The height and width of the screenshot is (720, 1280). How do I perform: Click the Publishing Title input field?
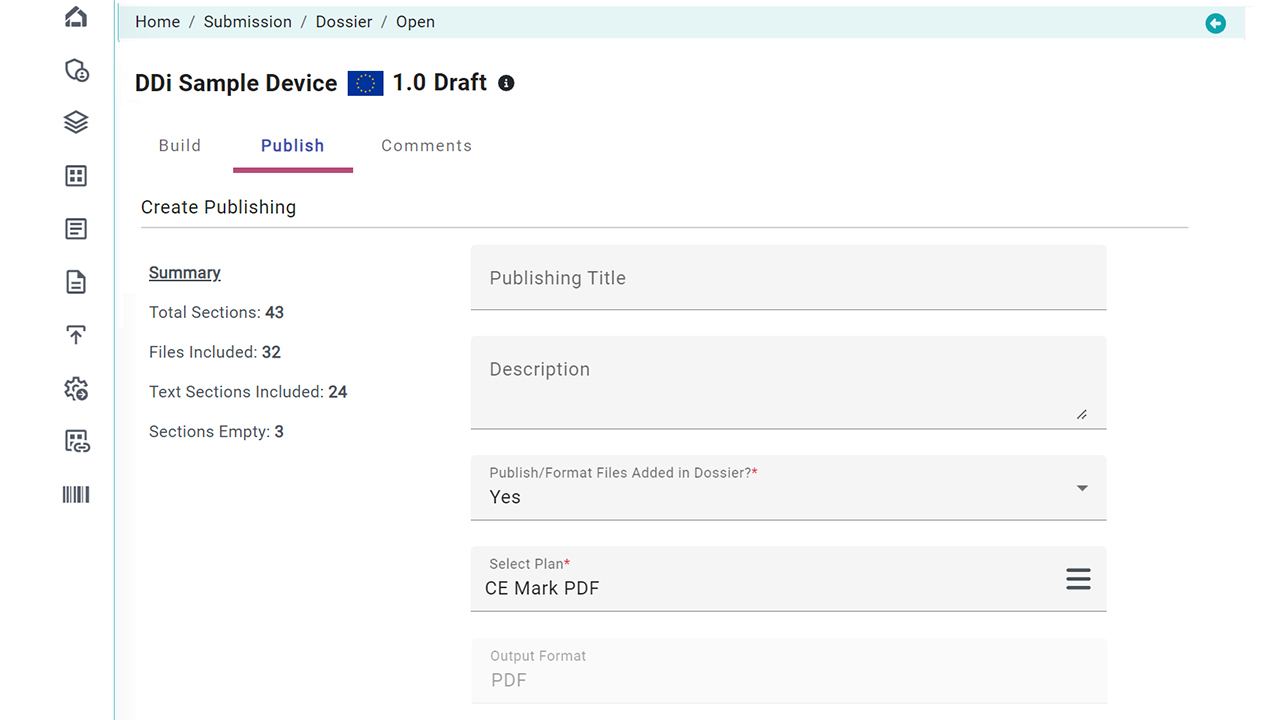coord(788,278)
